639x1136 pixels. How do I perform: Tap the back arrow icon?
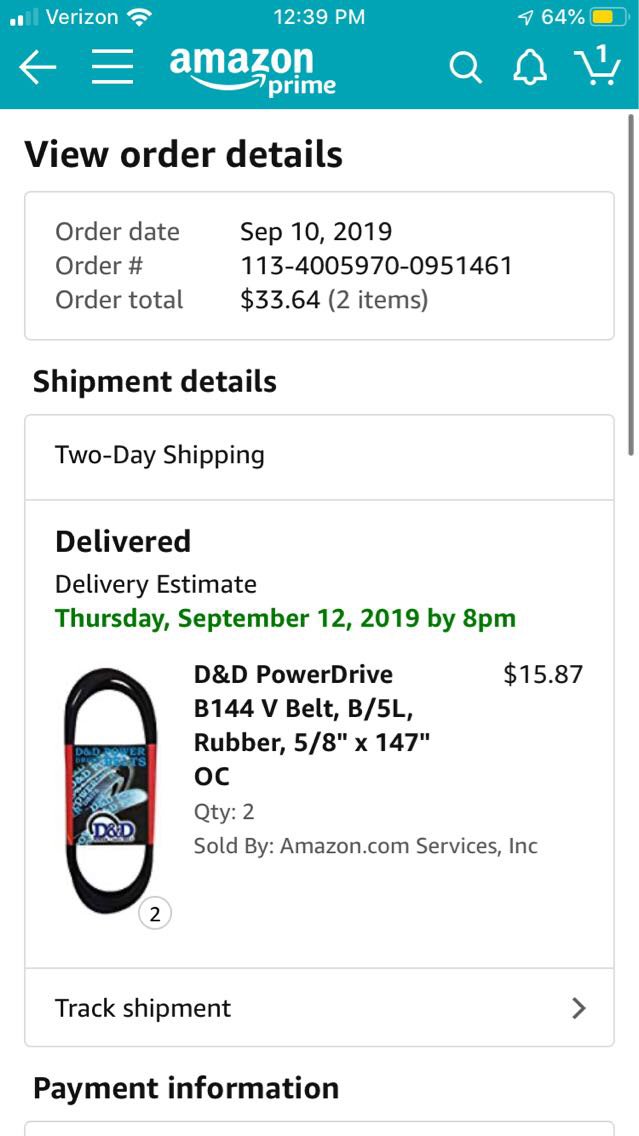(x=37, y=67)
